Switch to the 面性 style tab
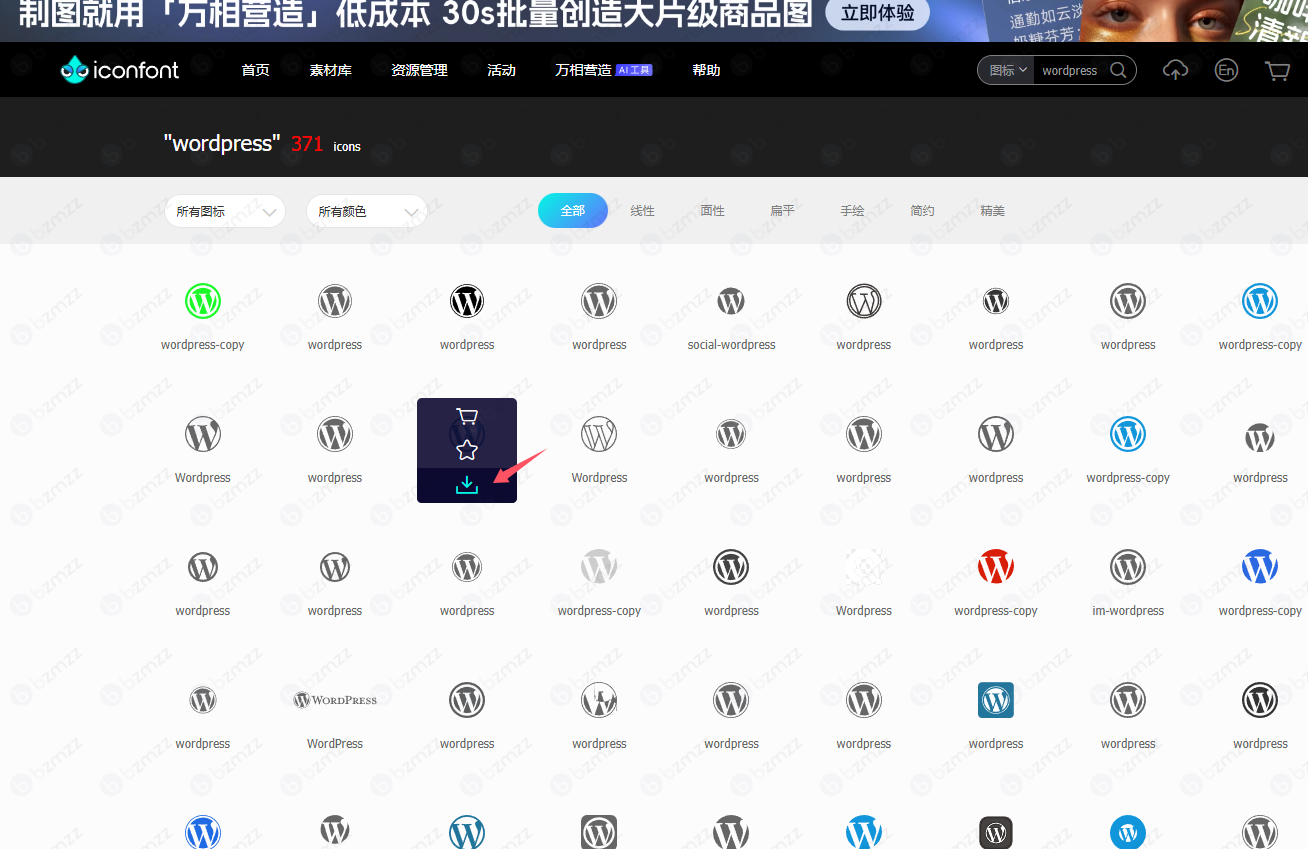 [713, 211]
